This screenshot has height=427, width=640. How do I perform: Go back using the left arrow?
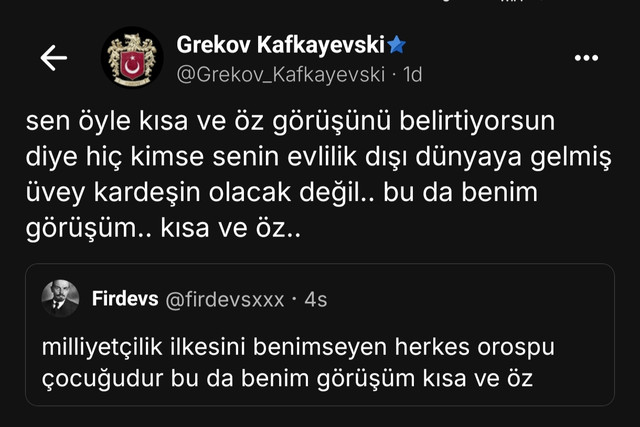[x=53, y=58]
